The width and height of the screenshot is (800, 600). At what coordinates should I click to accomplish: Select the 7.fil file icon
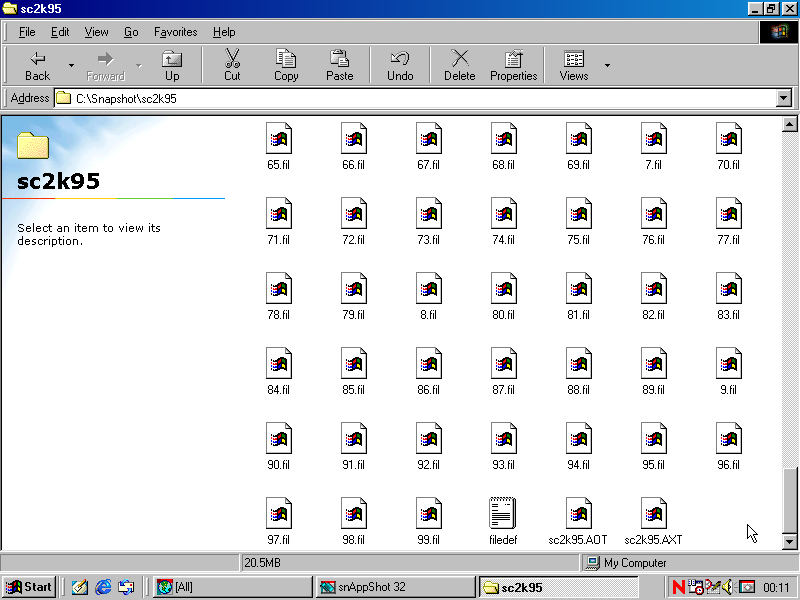point(654,138)
